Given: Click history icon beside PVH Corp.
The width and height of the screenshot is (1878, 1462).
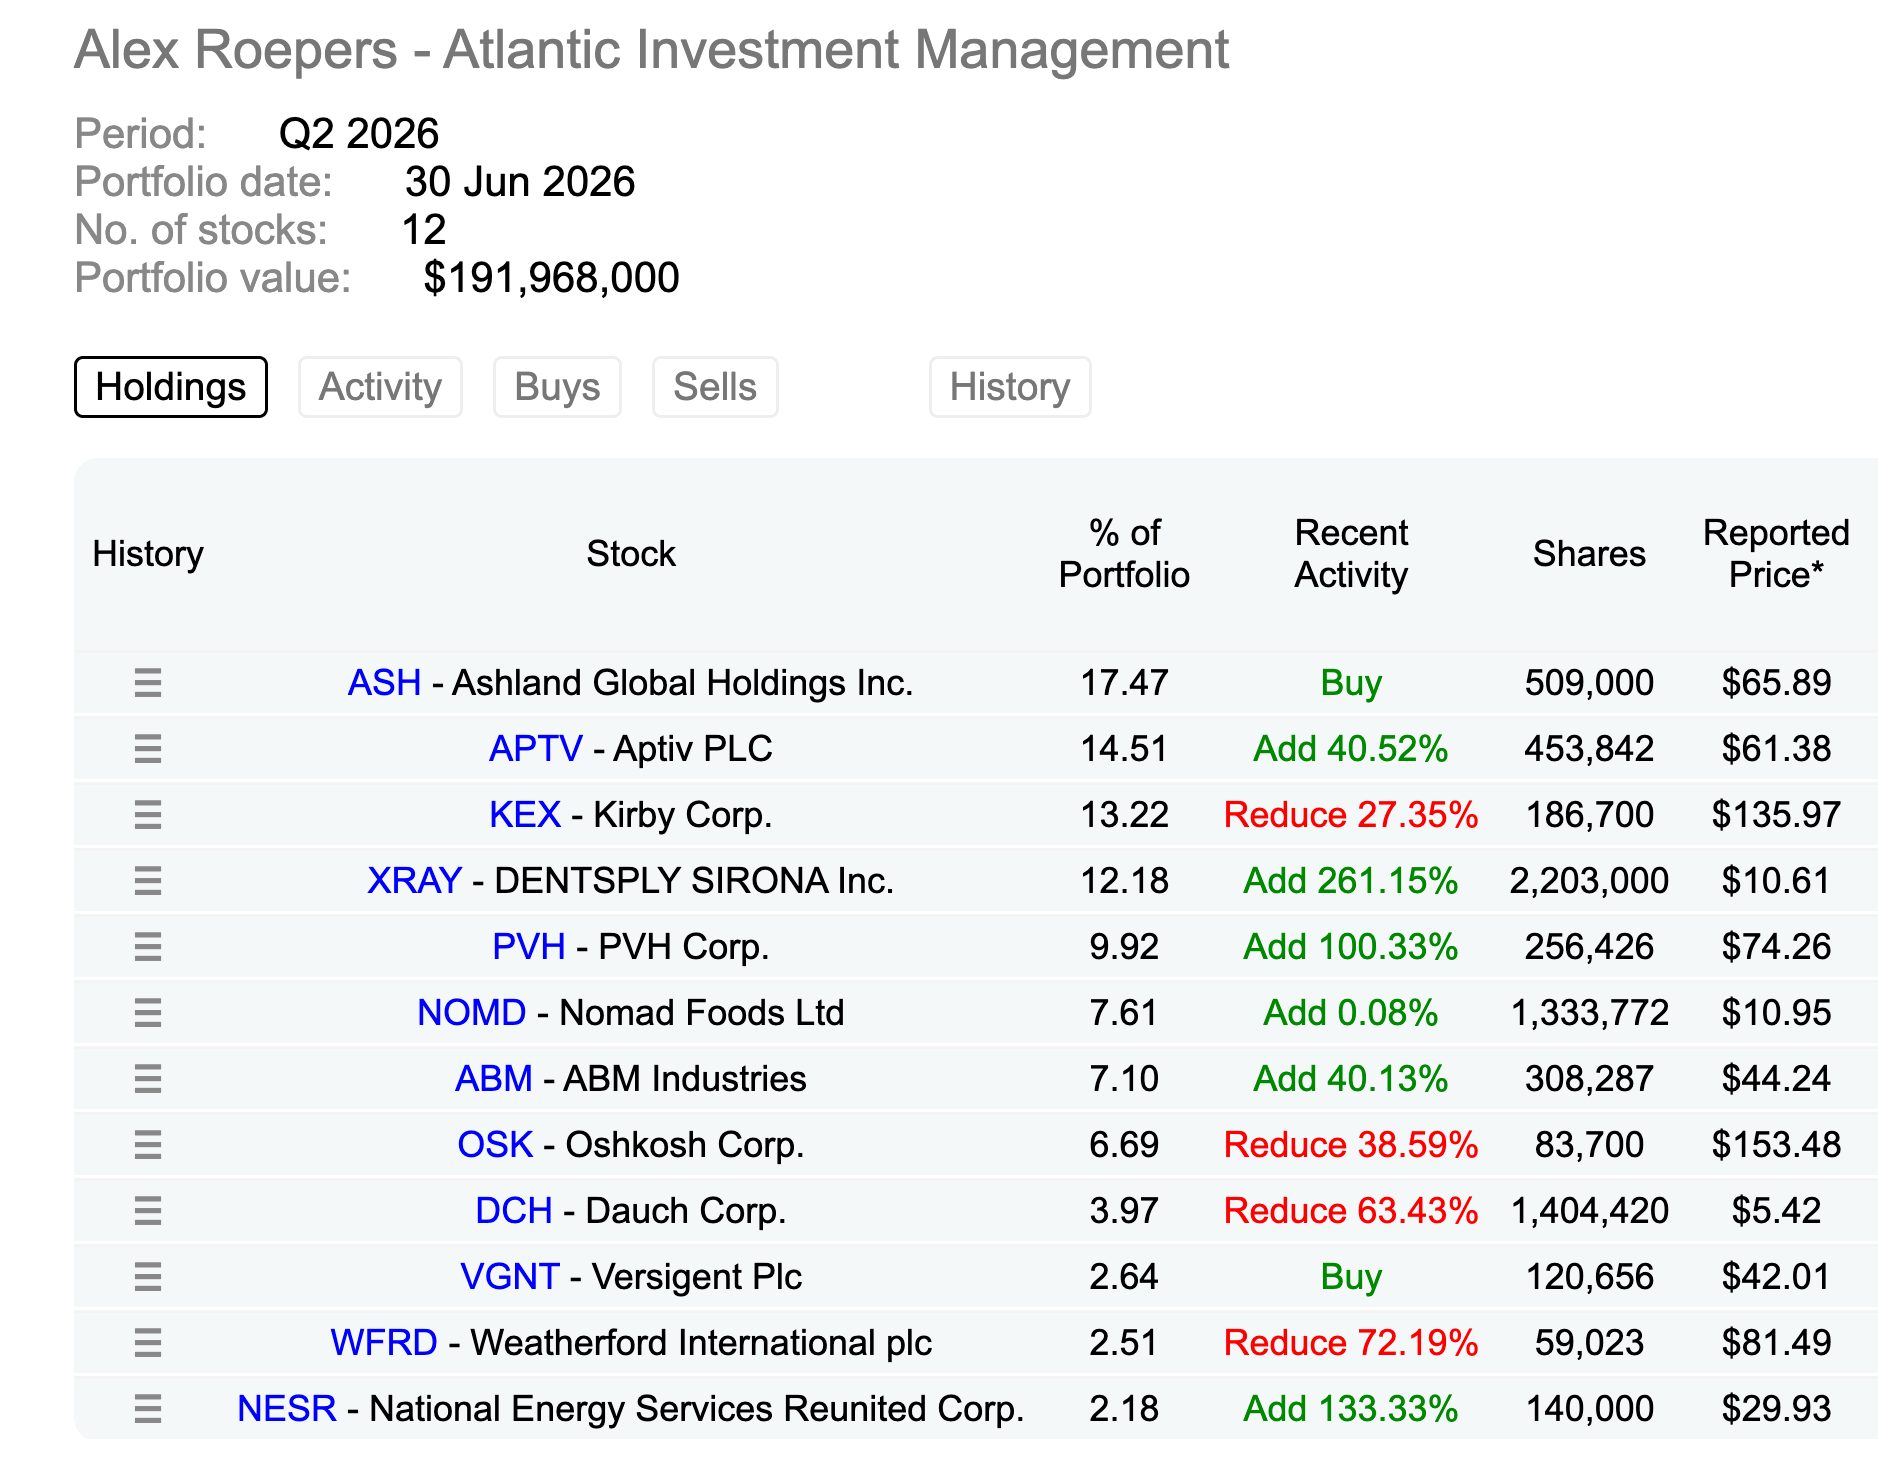Looking at the screenshot, I should tap(148, 947).
